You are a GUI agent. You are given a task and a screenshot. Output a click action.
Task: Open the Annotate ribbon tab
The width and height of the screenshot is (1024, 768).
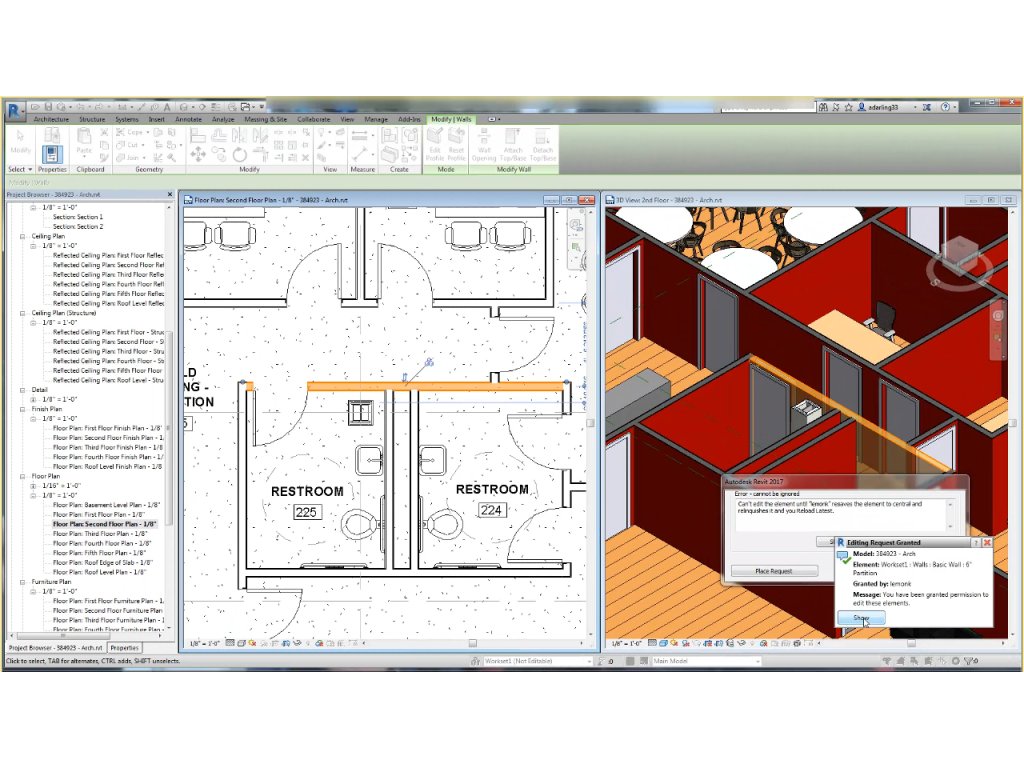pos(189,120)
